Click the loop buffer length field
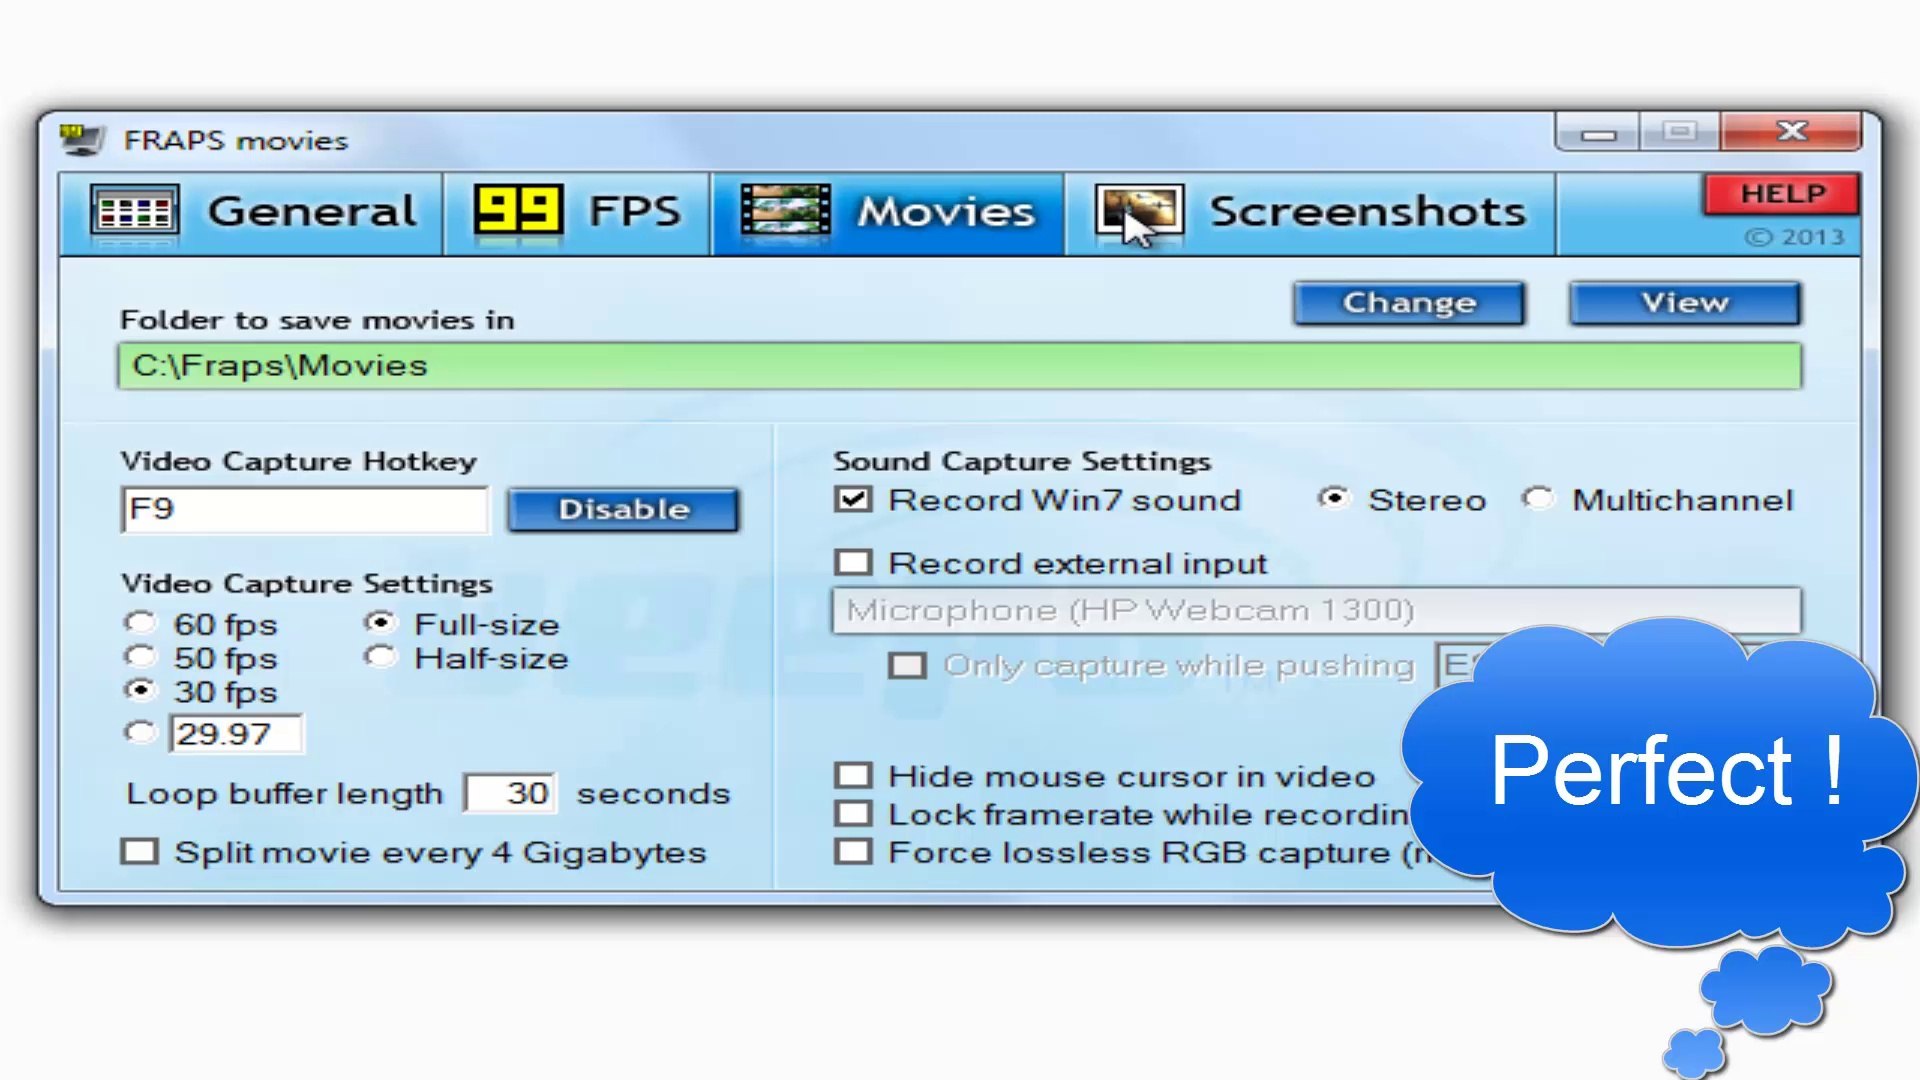Image resolution: width=1920 pixels, height=1080 pixels. click(x=510, y=794)
